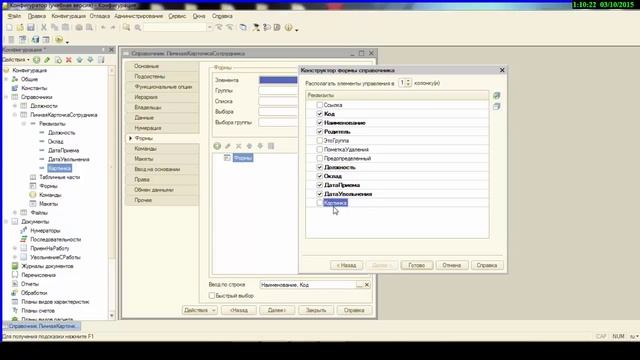Open the Действия dropdown at the window bottom
The height and width of the screenshot is (360, 640).
tap(200, 310)
